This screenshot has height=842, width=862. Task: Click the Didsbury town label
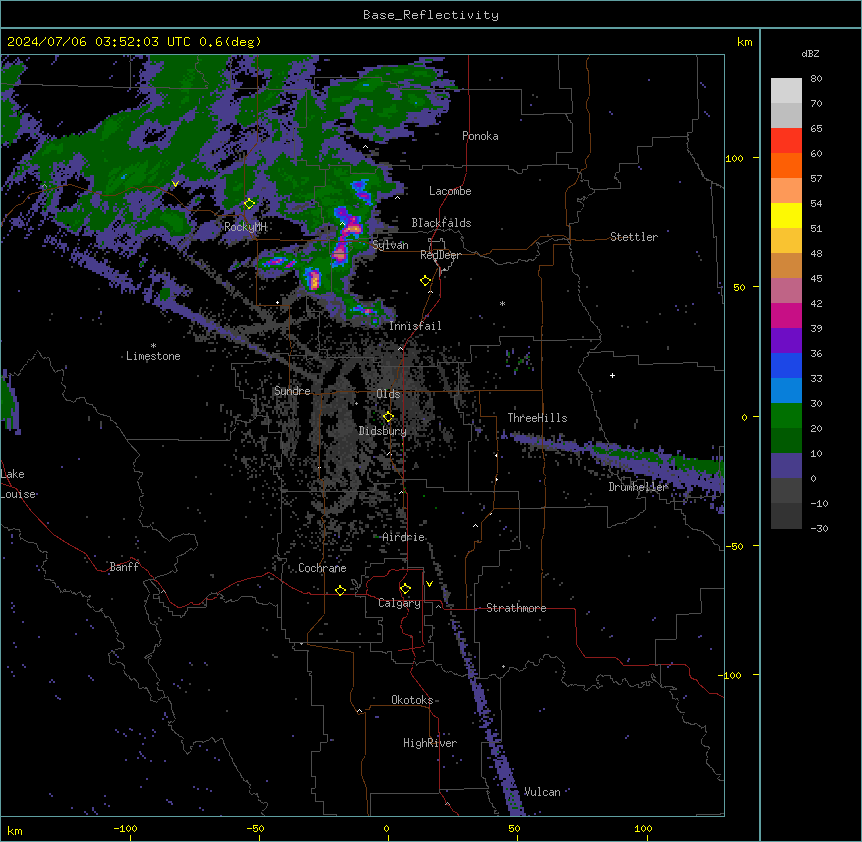[383, 431]
